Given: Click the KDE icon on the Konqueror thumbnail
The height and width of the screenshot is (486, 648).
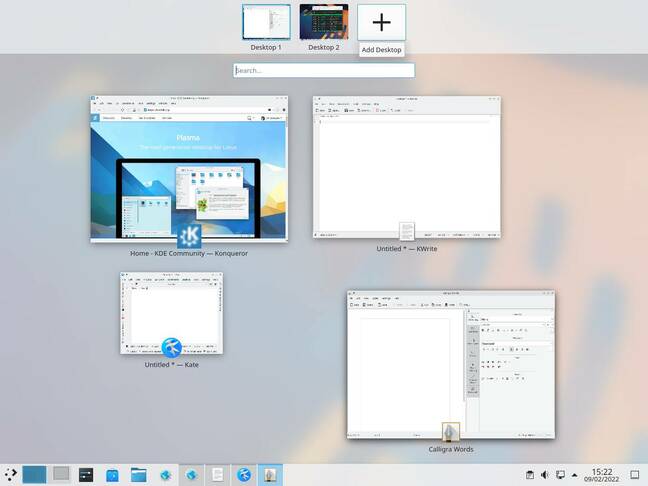Looking at the screenshot, I should click(189, 236).
